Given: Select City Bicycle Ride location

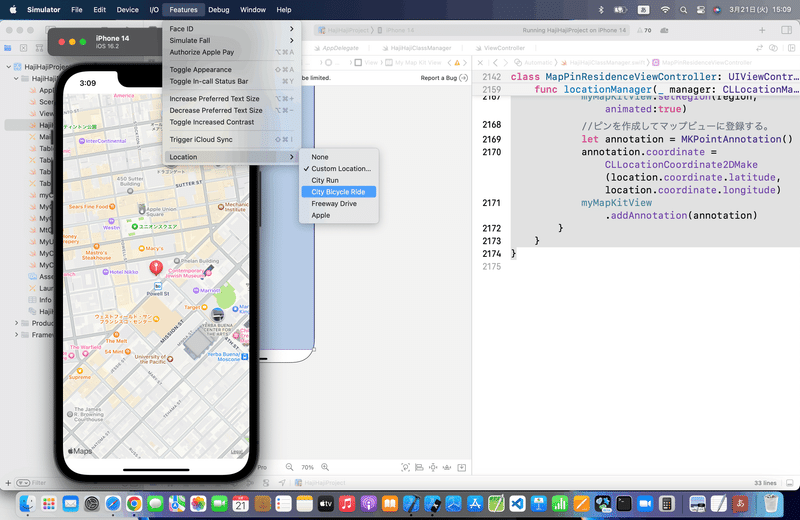Looking at the screenshot, I should point(339,192).
